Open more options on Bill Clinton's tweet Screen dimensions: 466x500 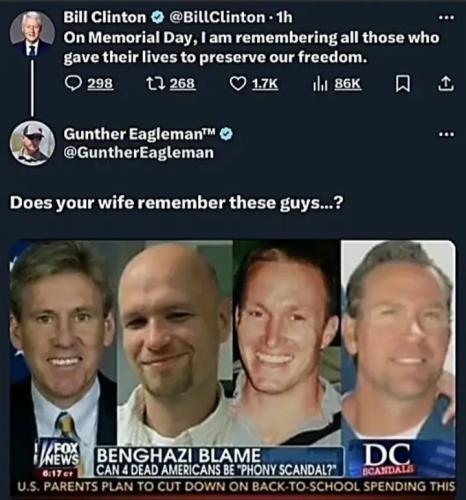(x=446, y=18)
